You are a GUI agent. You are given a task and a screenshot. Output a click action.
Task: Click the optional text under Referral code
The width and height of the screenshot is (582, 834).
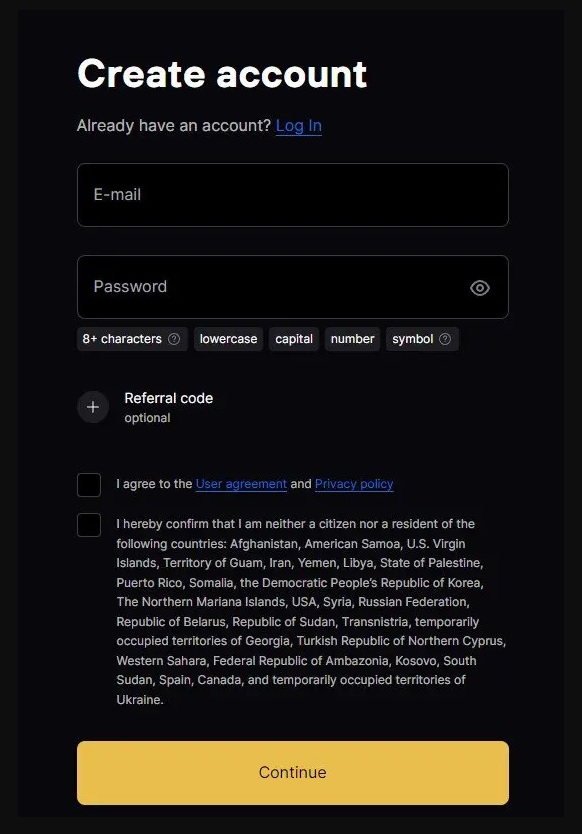click(147, 418)
